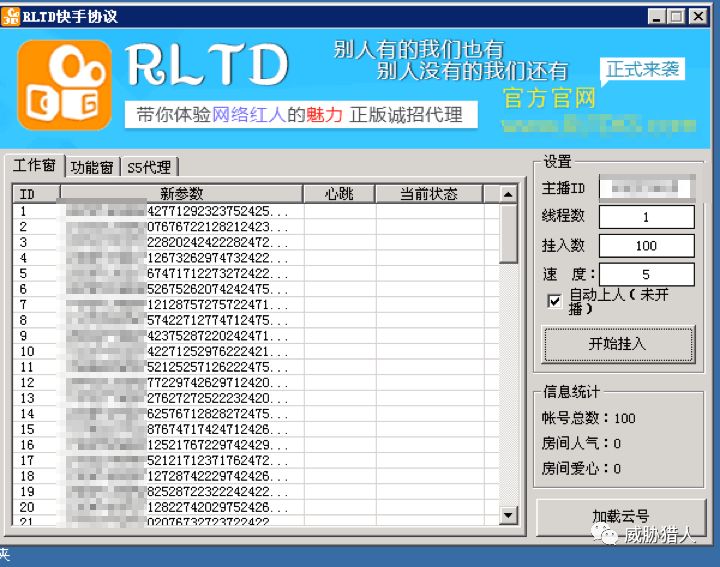The image size is (720, 567).
Task: Click the 官方官网 link text
Action: (x=549, y=98)
